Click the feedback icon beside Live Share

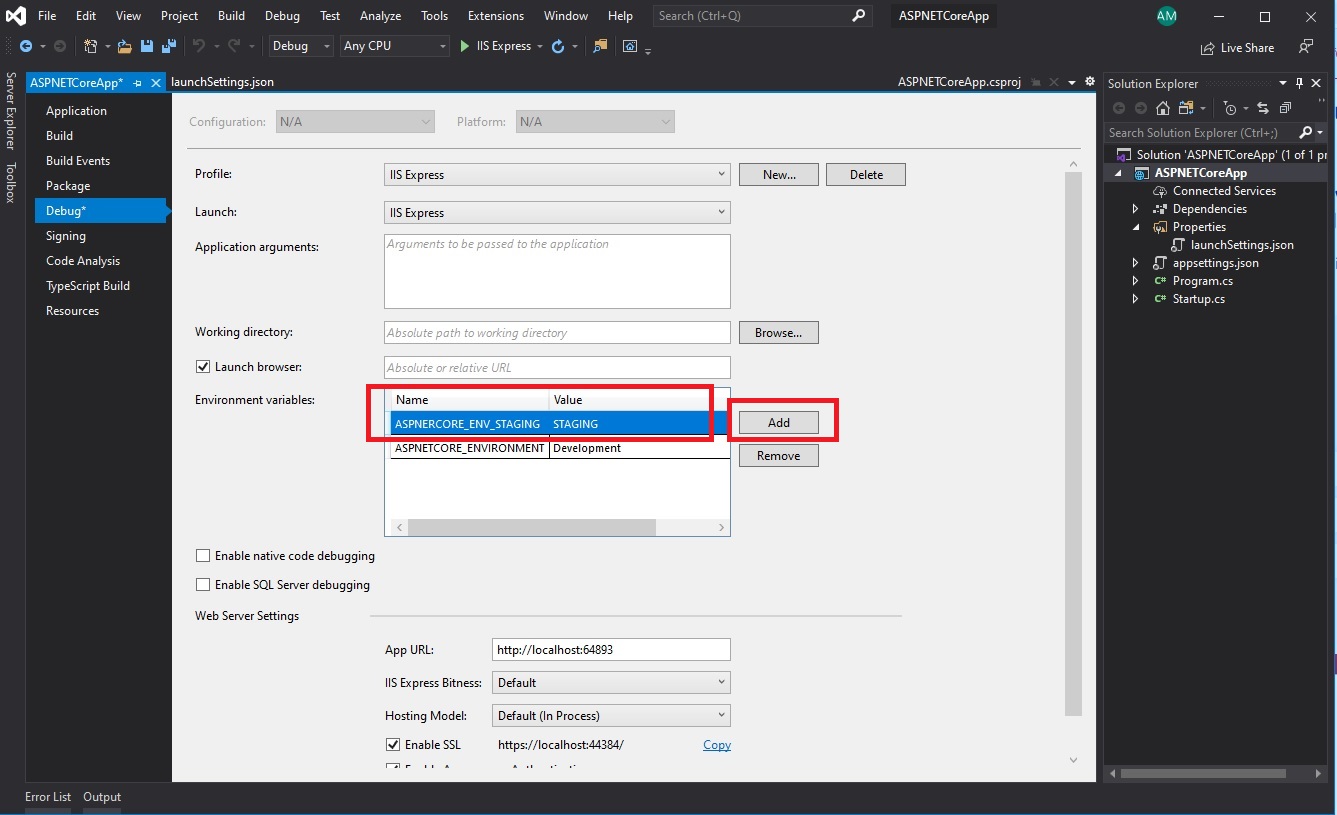point(1306,46)
